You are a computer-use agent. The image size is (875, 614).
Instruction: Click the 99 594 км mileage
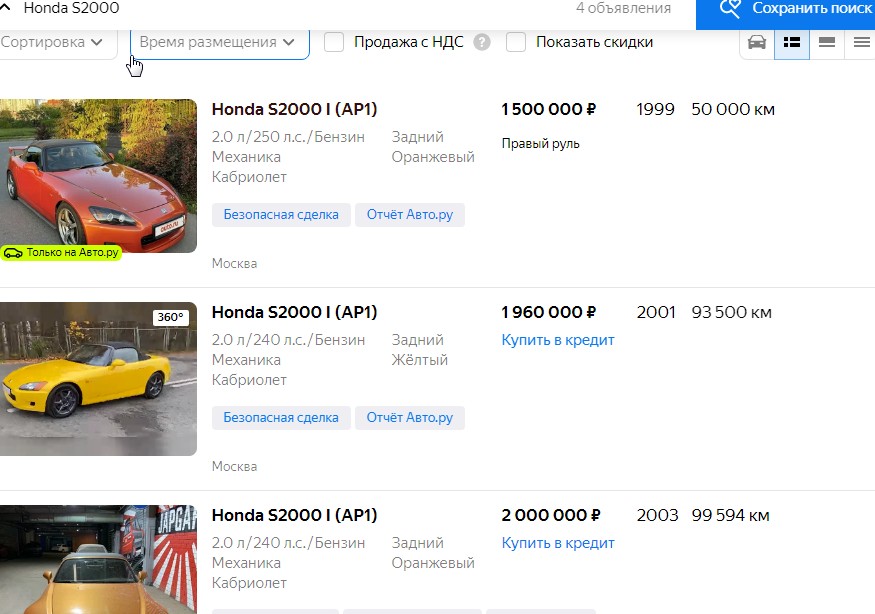click(730, 515)
